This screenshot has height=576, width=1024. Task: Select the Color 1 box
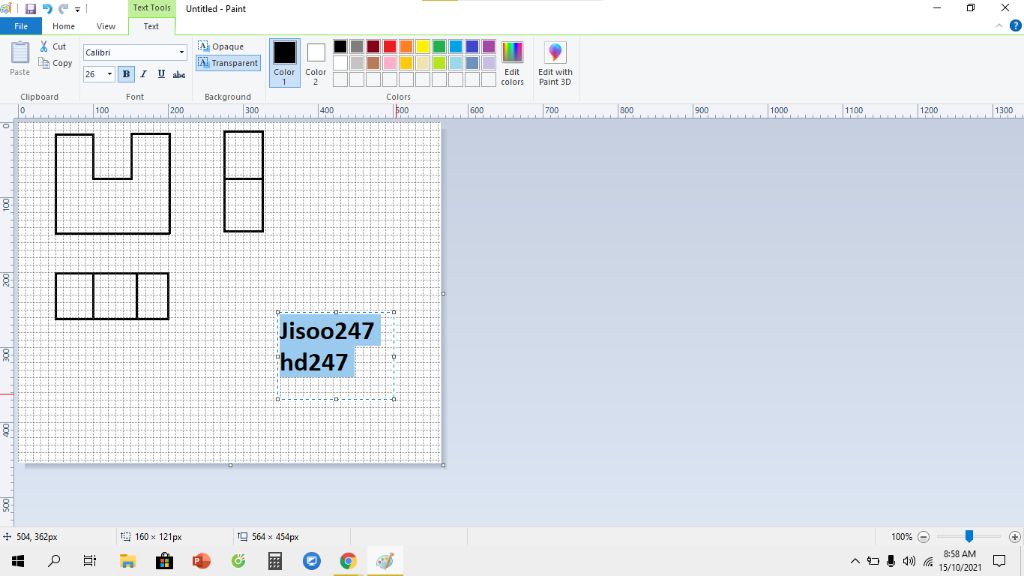point(284,62)
